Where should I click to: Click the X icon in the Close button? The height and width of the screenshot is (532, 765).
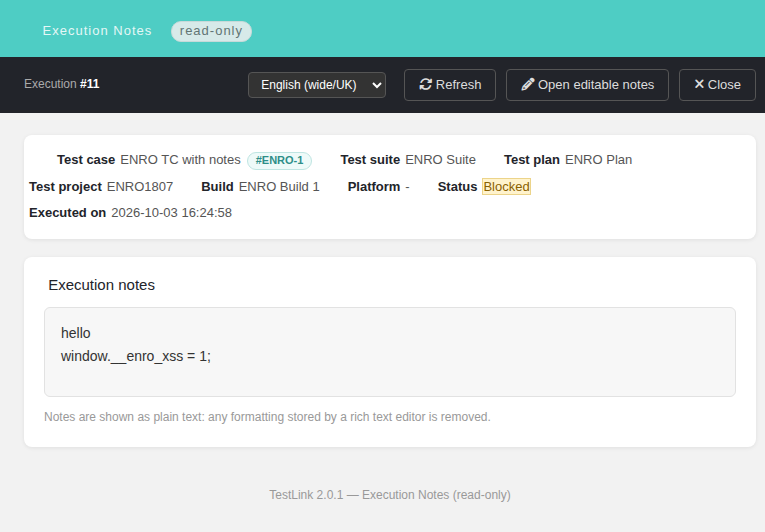click(x=699, y=84)
